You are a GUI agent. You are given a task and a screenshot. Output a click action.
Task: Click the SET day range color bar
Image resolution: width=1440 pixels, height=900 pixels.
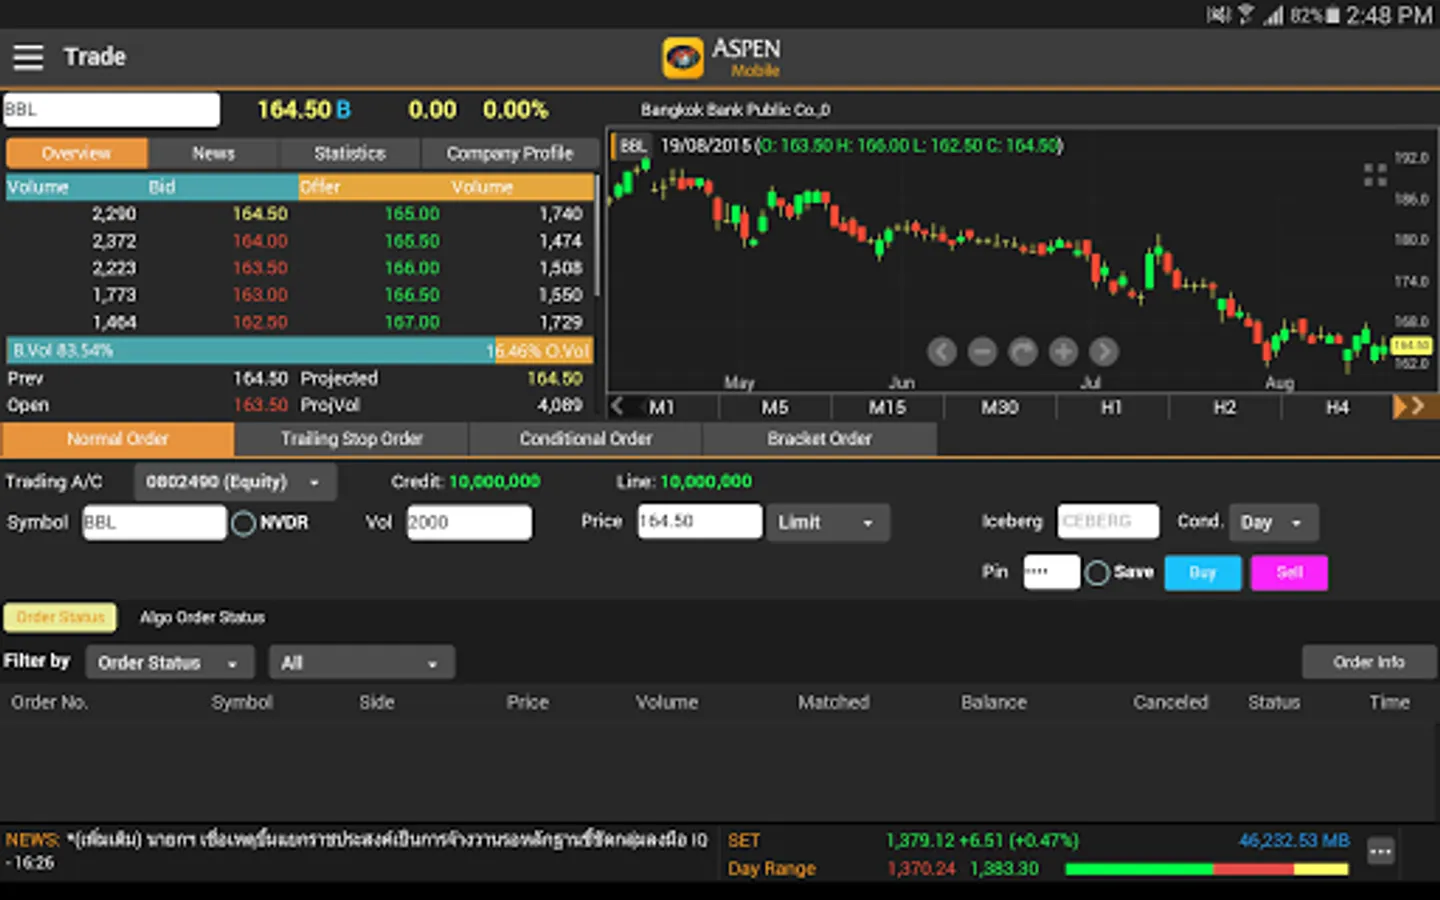(x=1207, y=869)
